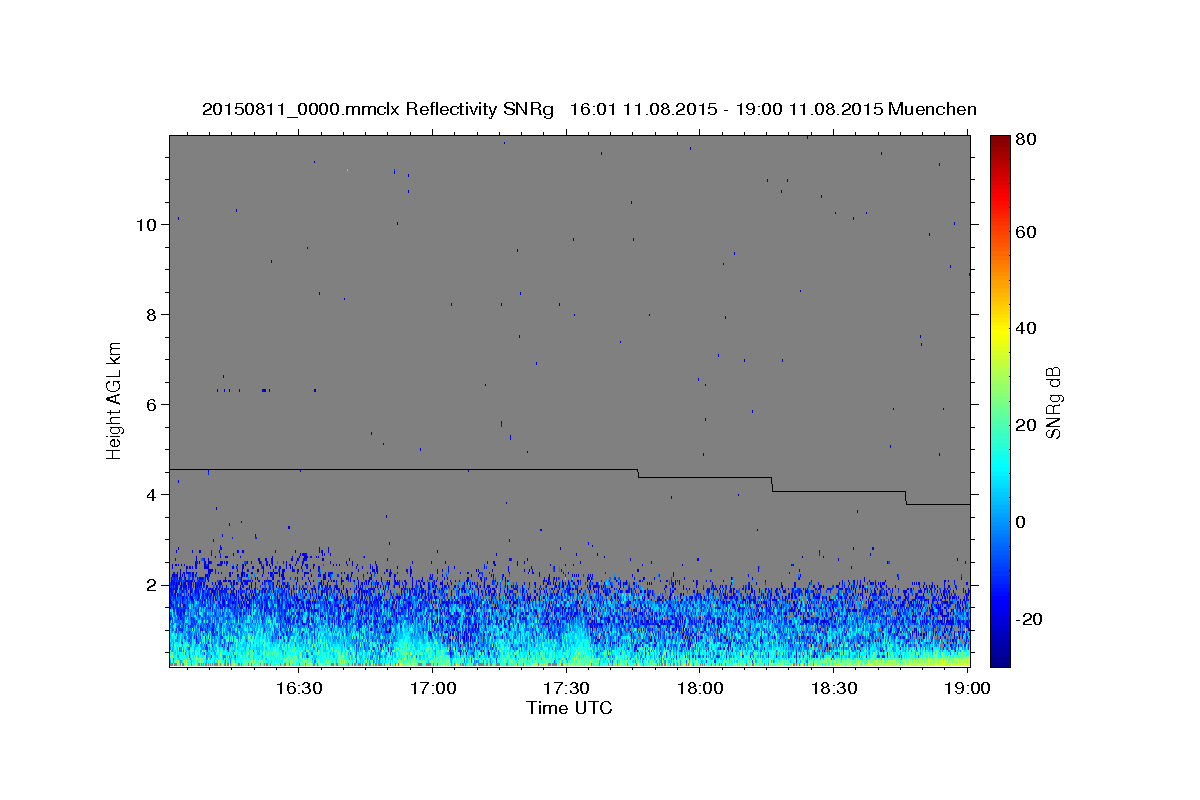Click the colorbar label 0

pyautogui.click(x=1022, y=522)
